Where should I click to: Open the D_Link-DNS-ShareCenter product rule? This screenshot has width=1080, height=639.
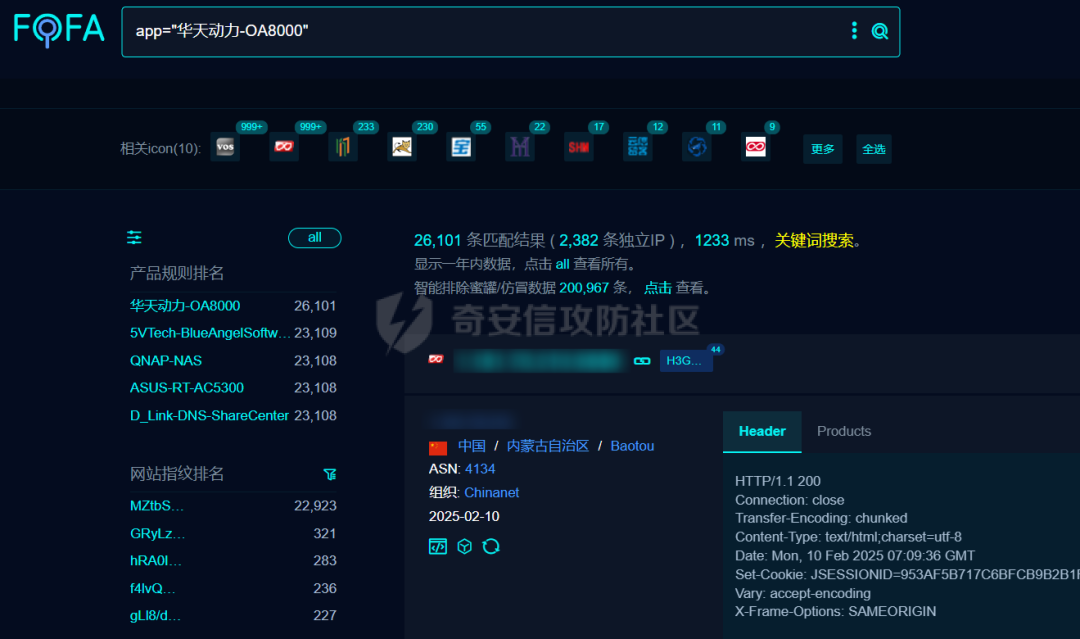pos(209,416)
